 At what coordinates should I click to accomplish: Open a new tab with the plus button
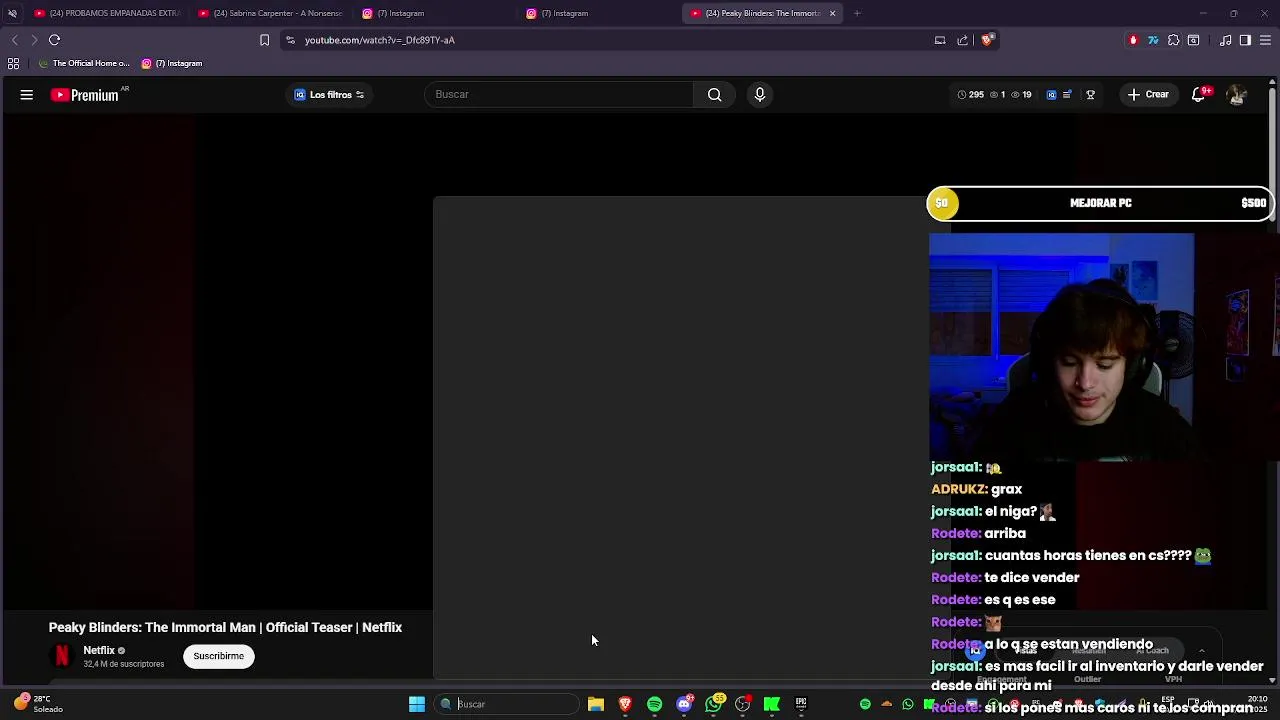857,13
